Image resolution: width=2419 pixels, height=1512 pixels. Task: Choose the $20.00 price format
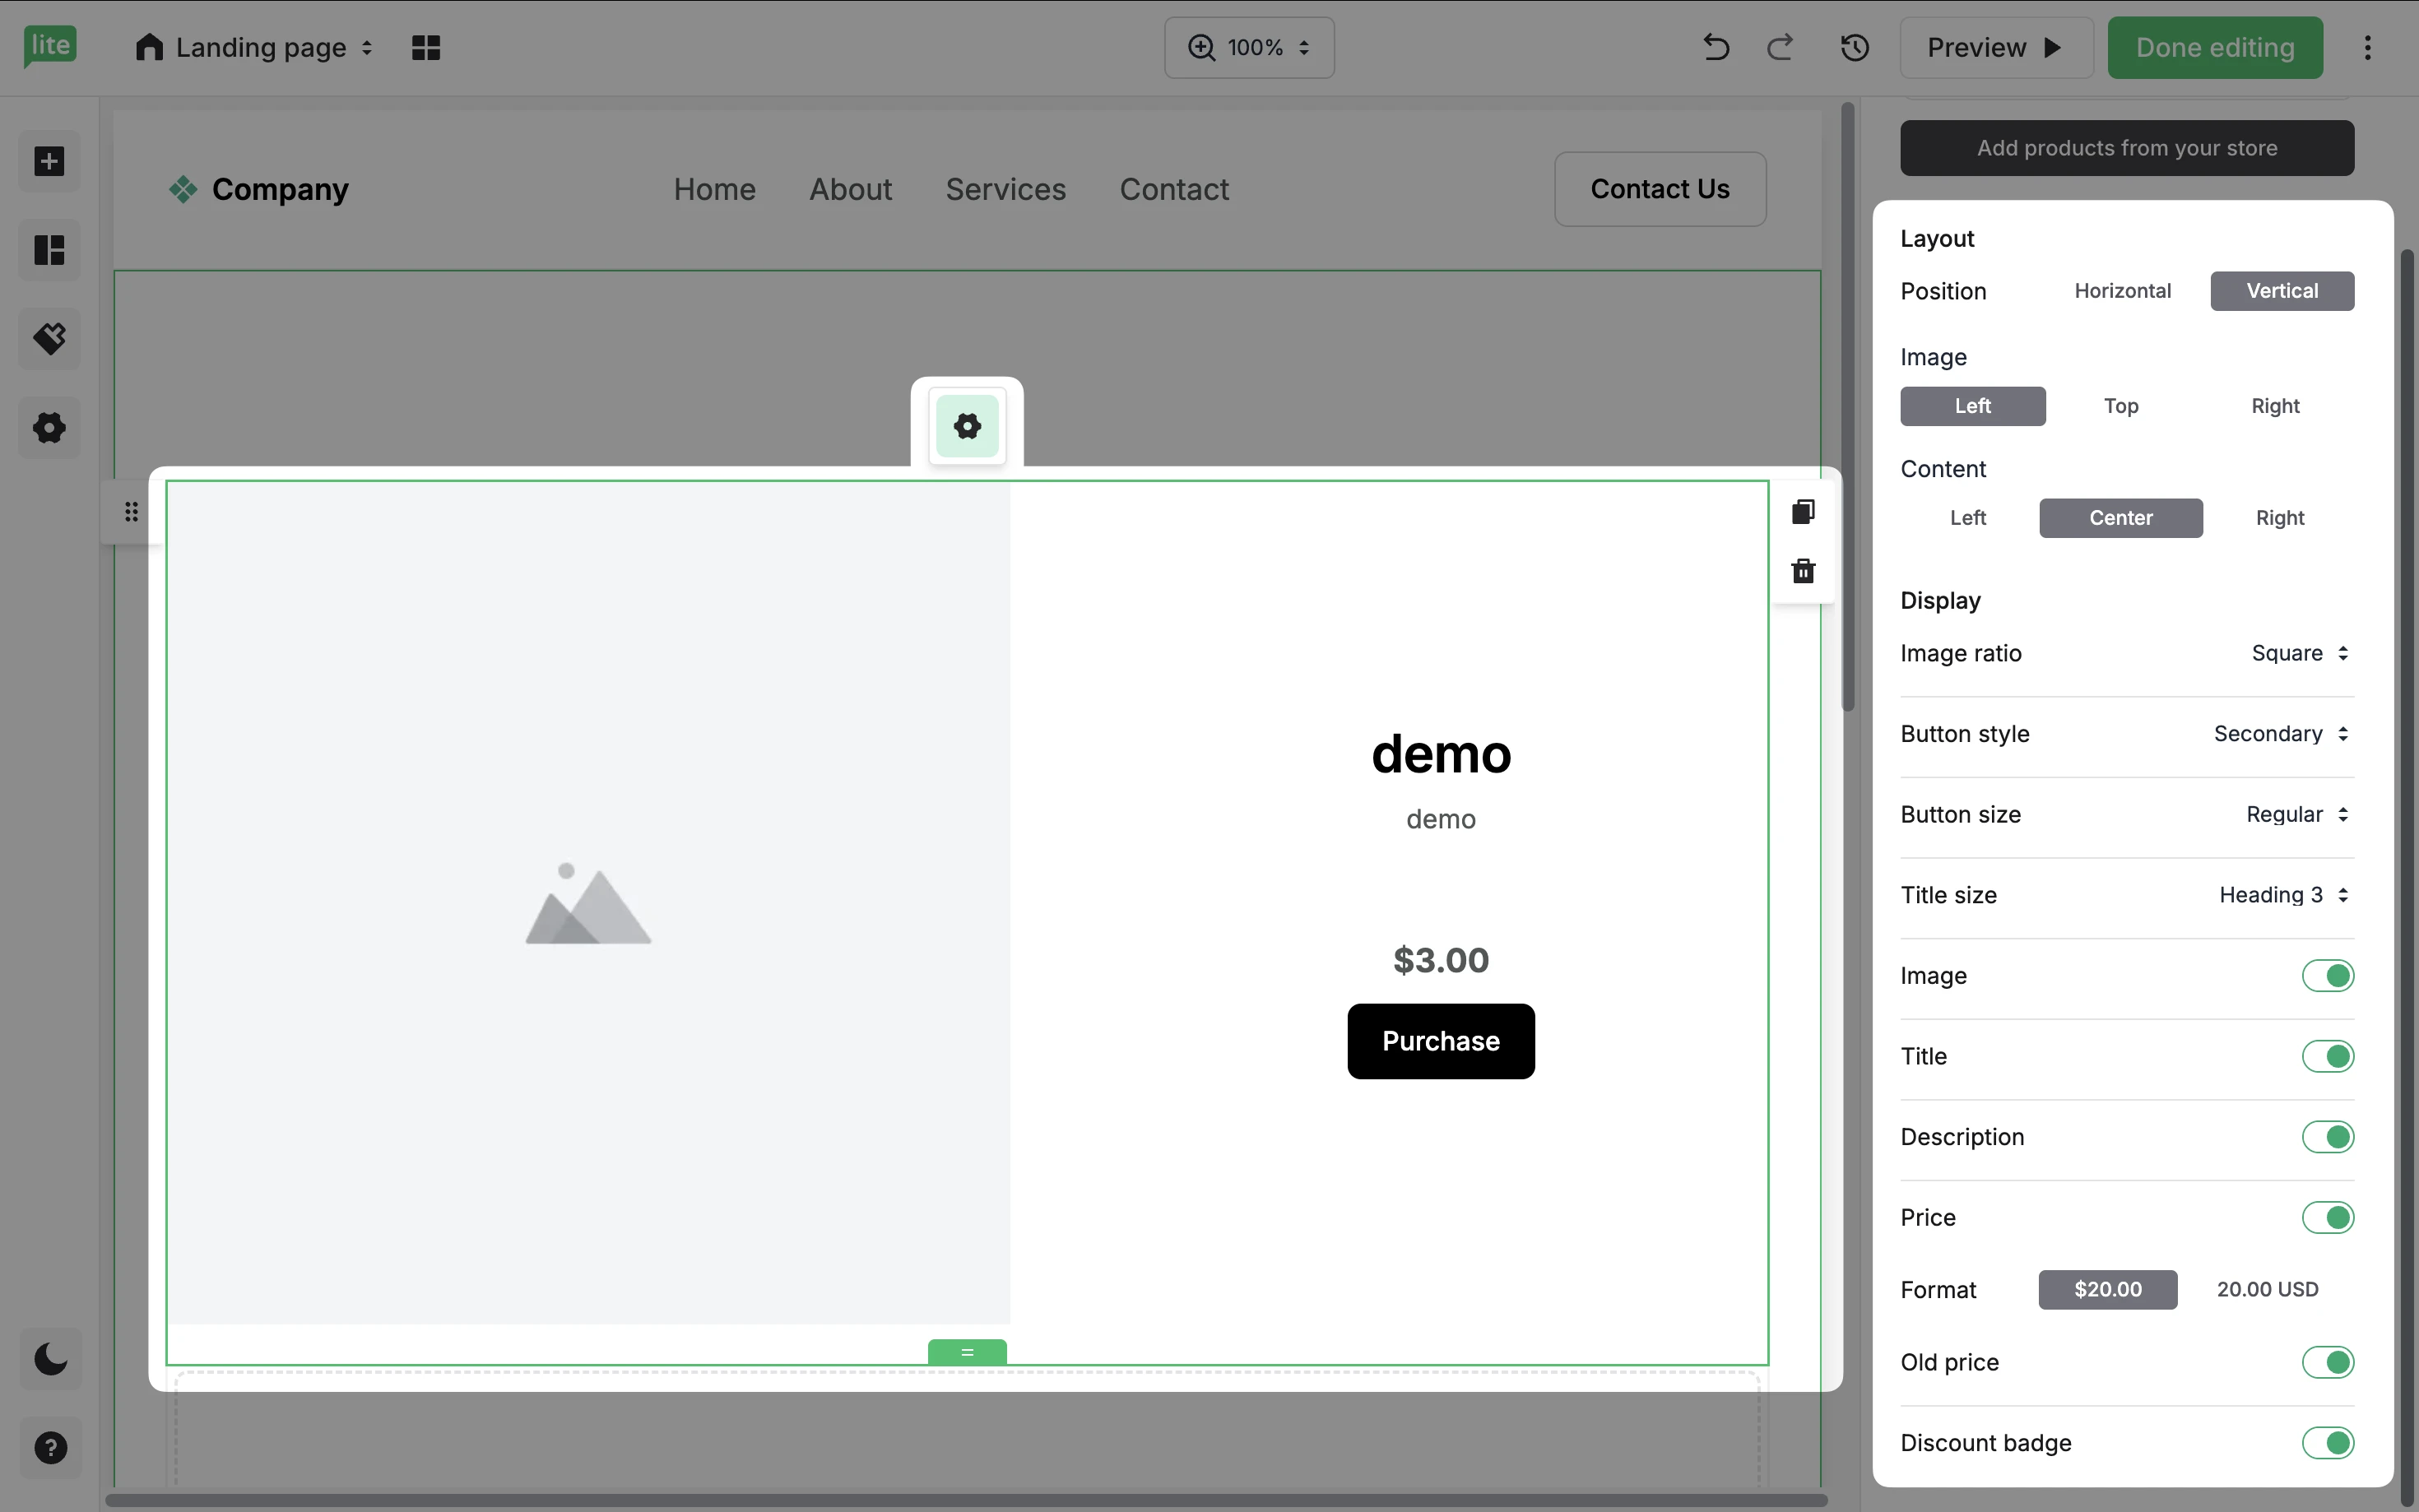(2108, 1290)
